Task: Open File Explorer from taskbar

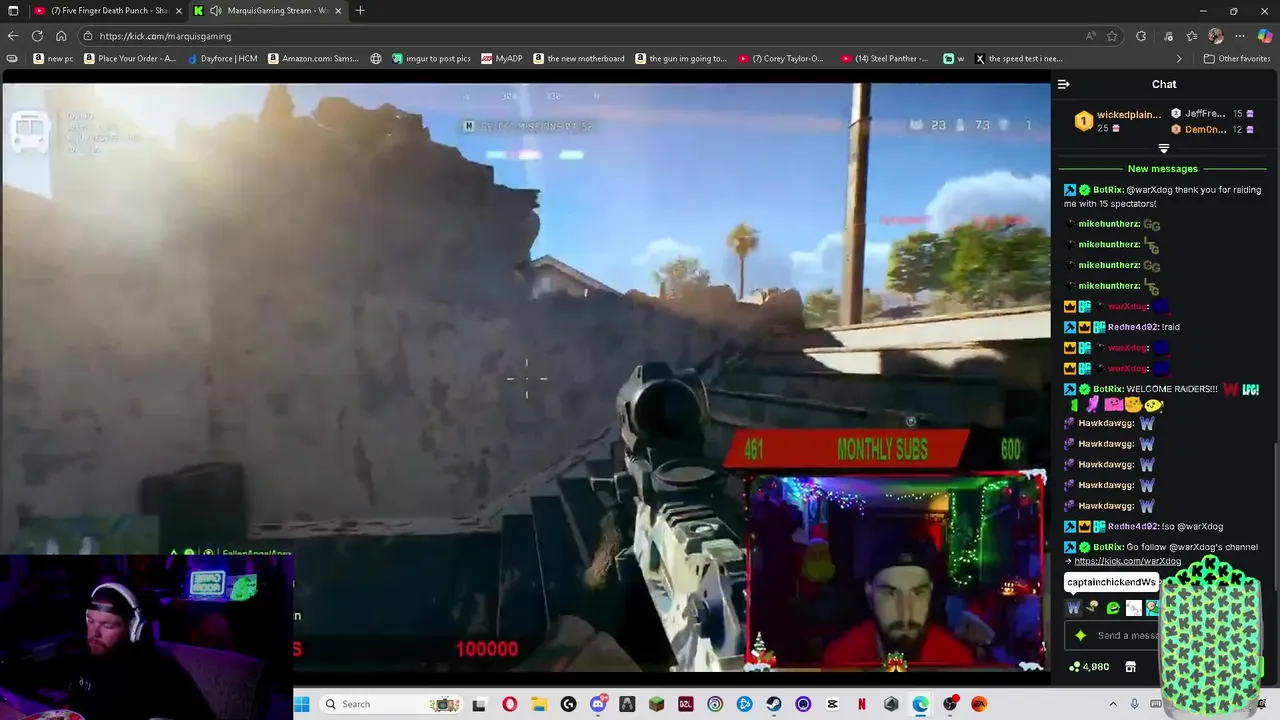Action: coord(539,704)
